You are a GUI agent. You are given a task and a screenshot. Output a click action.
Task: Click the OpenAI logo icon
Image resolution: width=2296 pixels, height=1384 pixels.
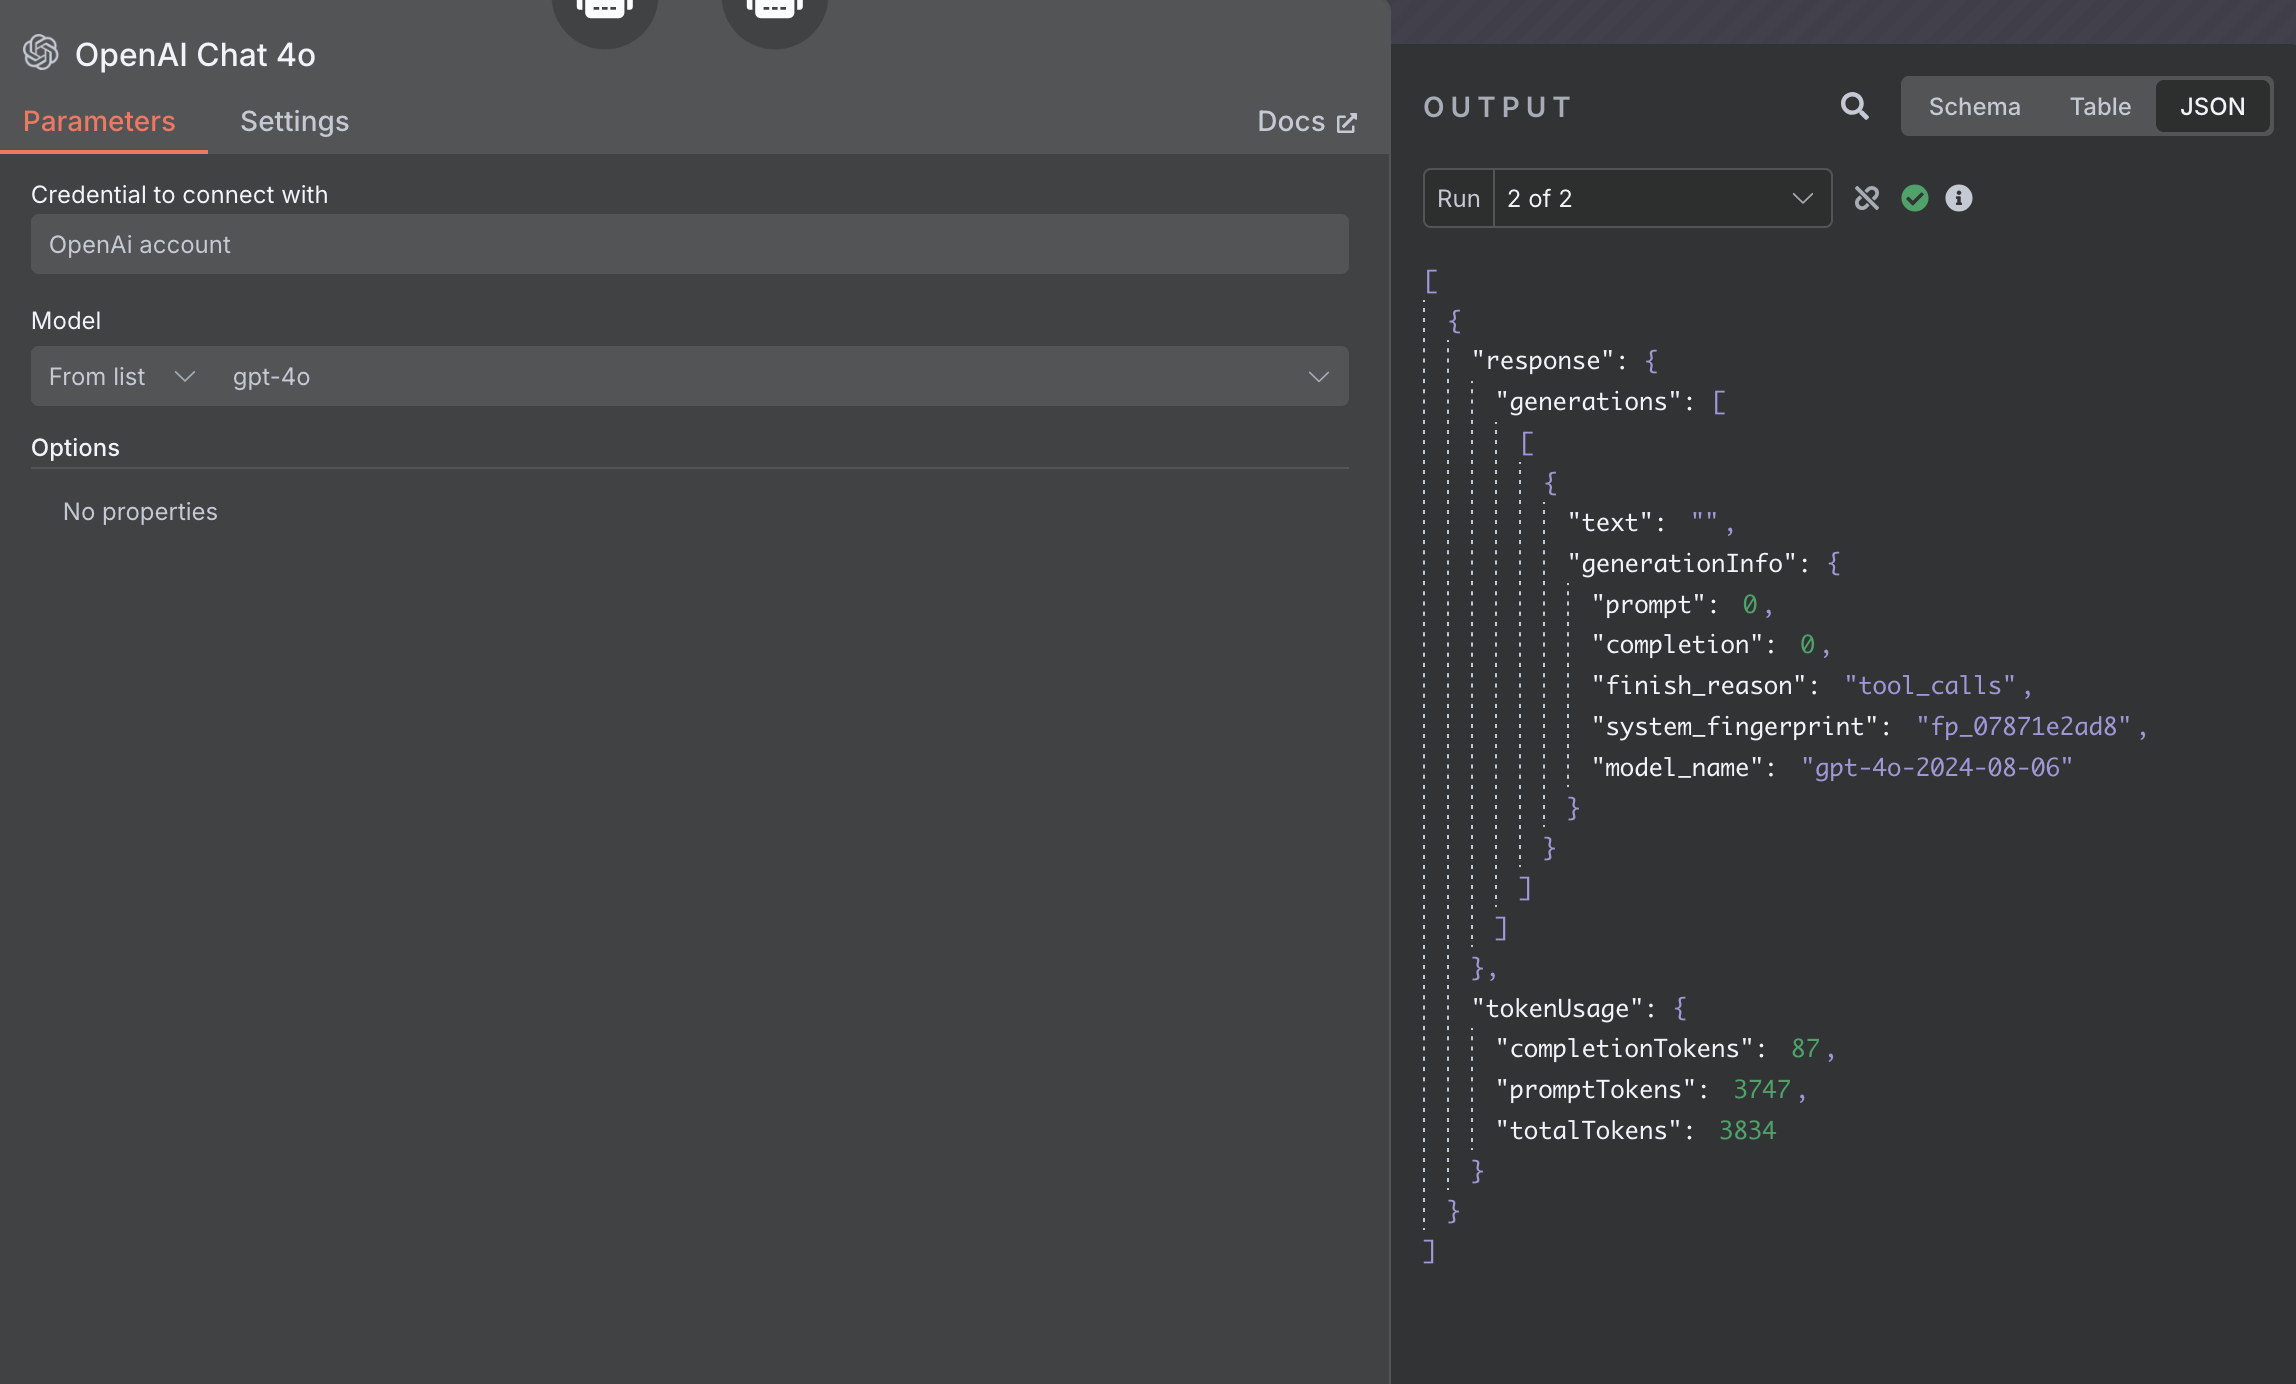(41, 53)
